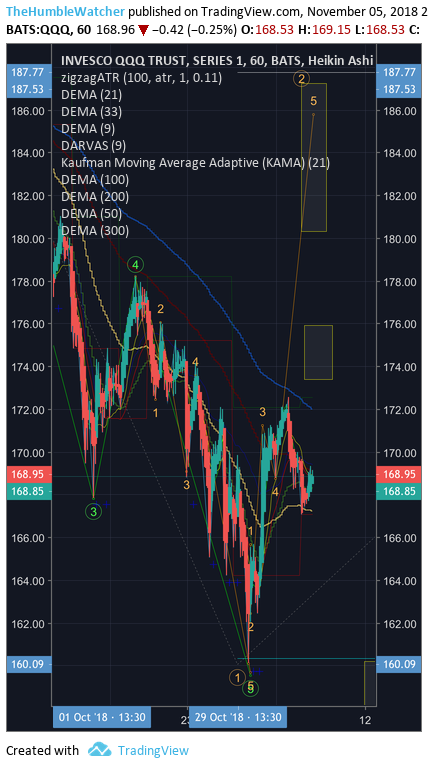
Task: Click the high value H:169.15
Action: click(x=324, y=30)
